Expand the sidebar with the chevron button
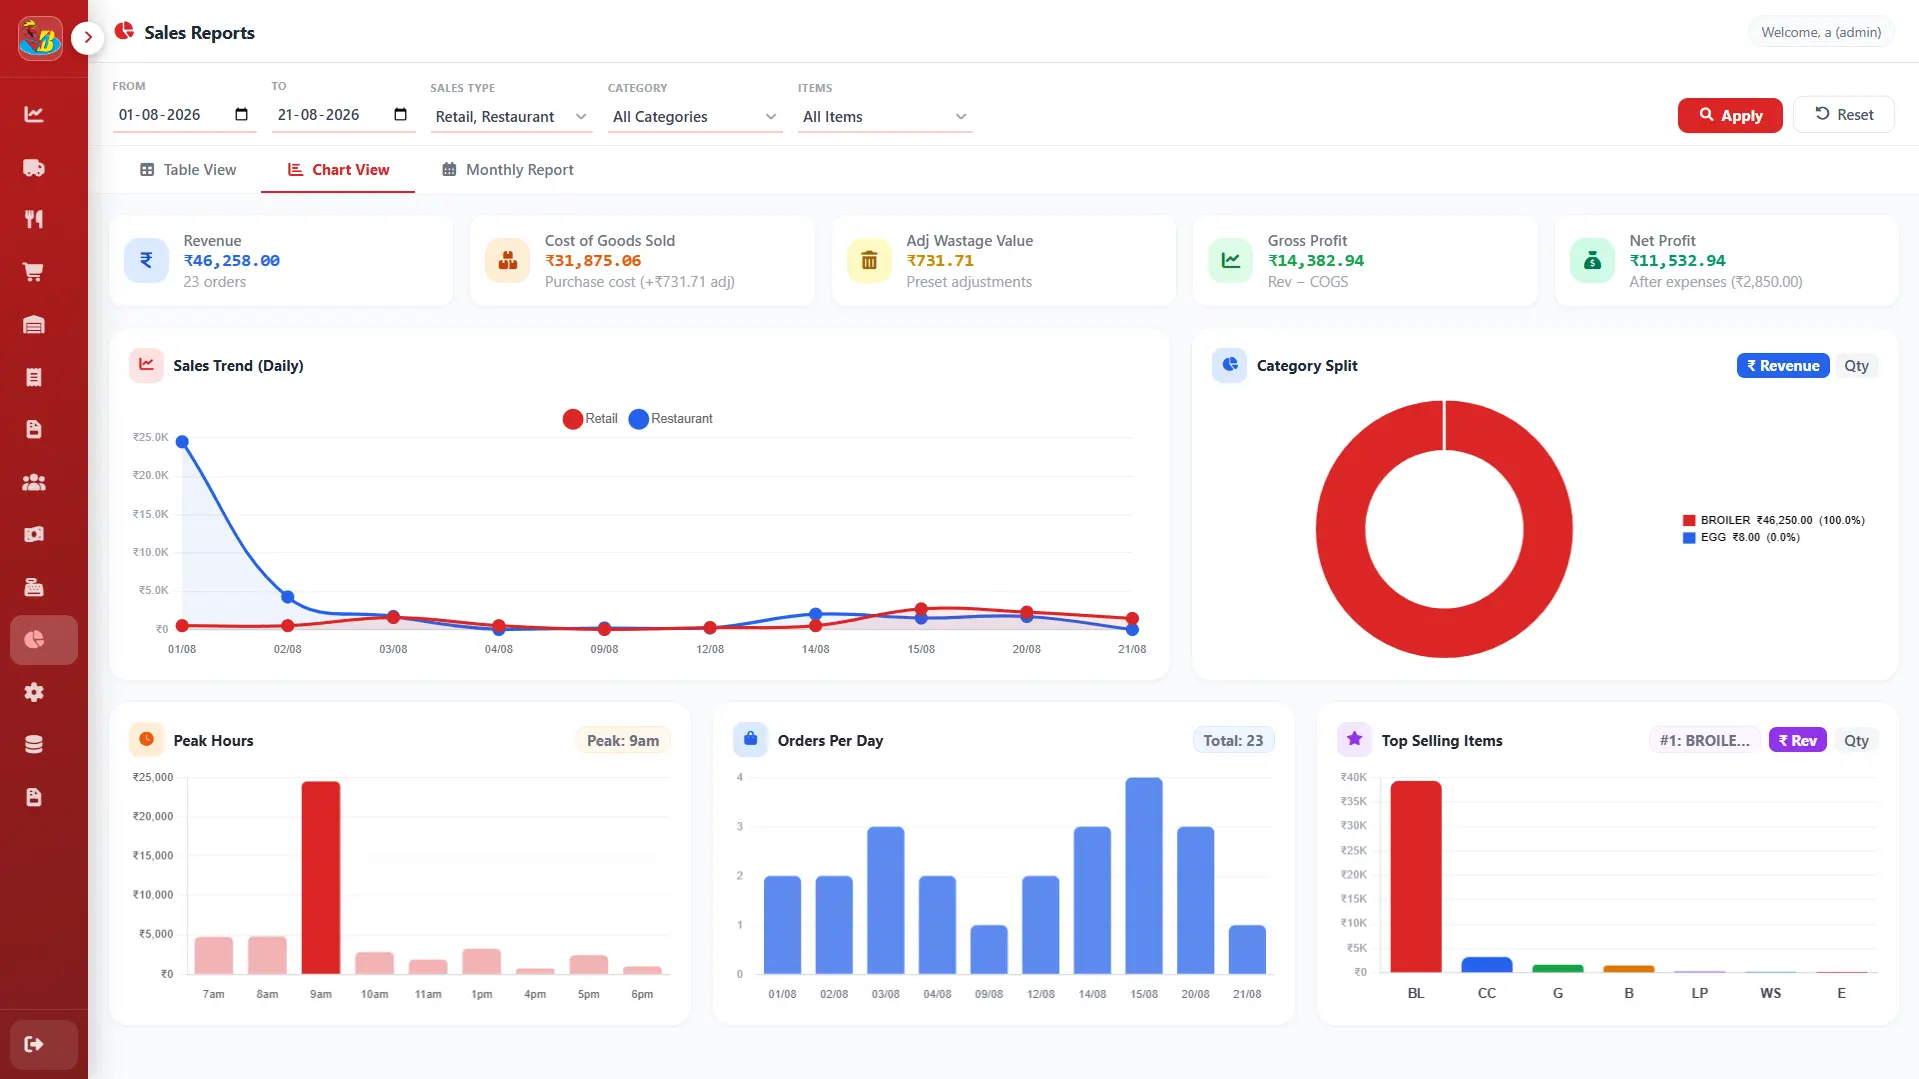Viewport: 1919px width, 1079px height. pyautogui.click(x=88, y=37)
